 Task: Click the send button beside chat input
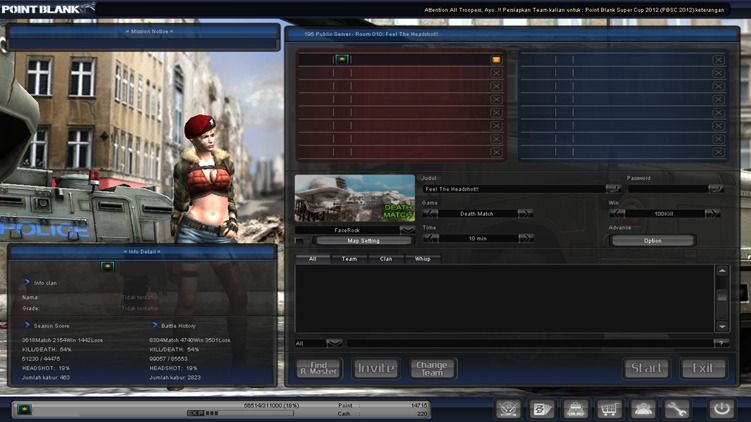(721, 343)
